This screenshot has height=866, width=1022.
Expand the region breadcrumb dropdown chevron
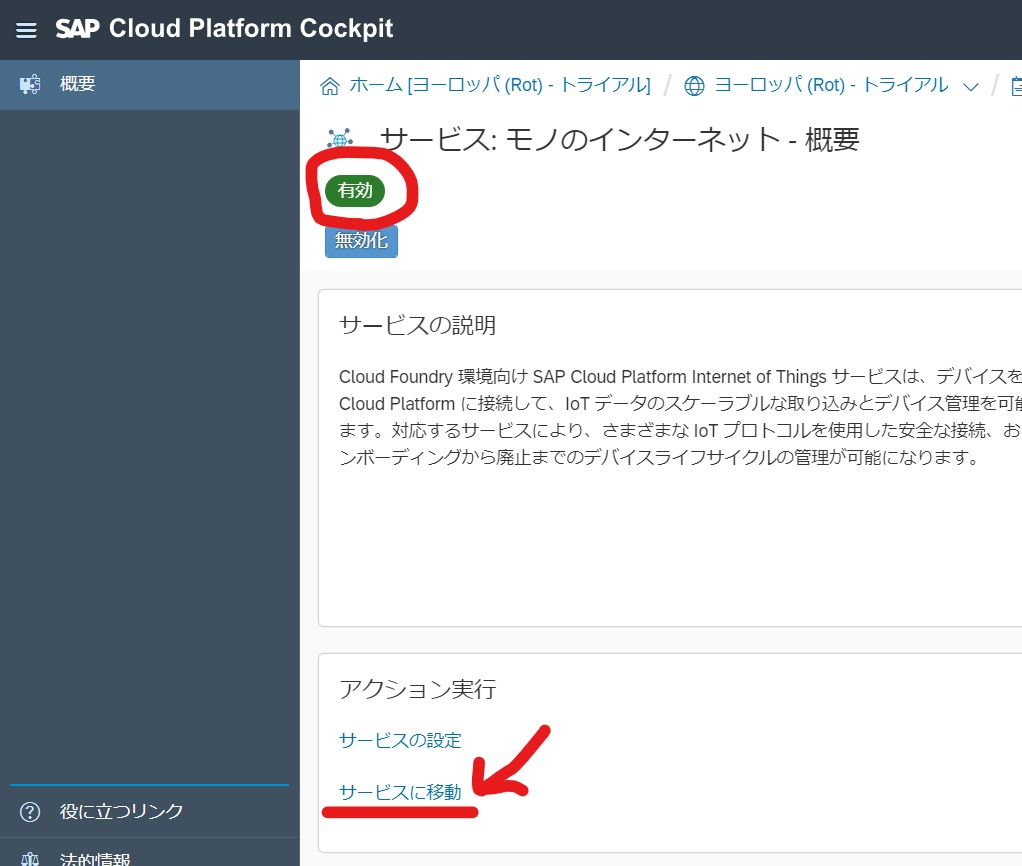click(x=971, y=87)
